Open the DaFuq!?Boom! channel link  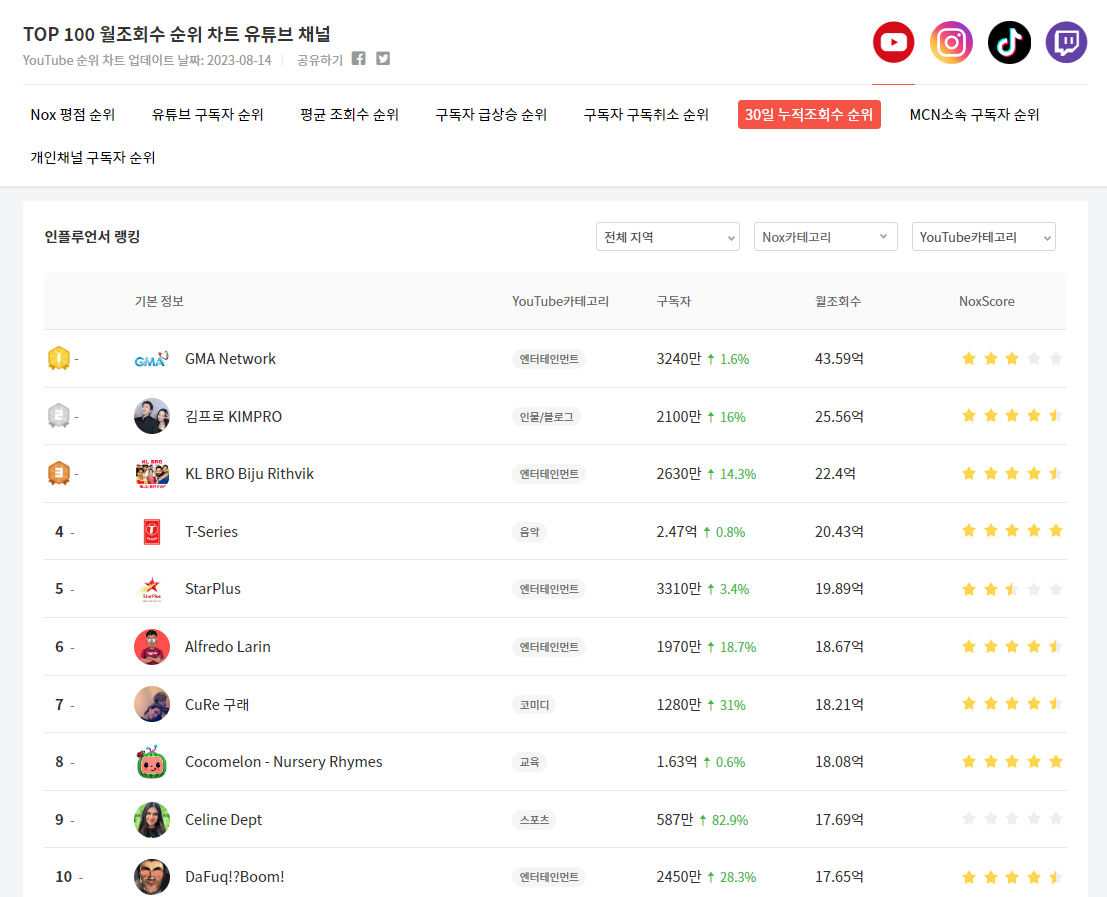point(234,877)
